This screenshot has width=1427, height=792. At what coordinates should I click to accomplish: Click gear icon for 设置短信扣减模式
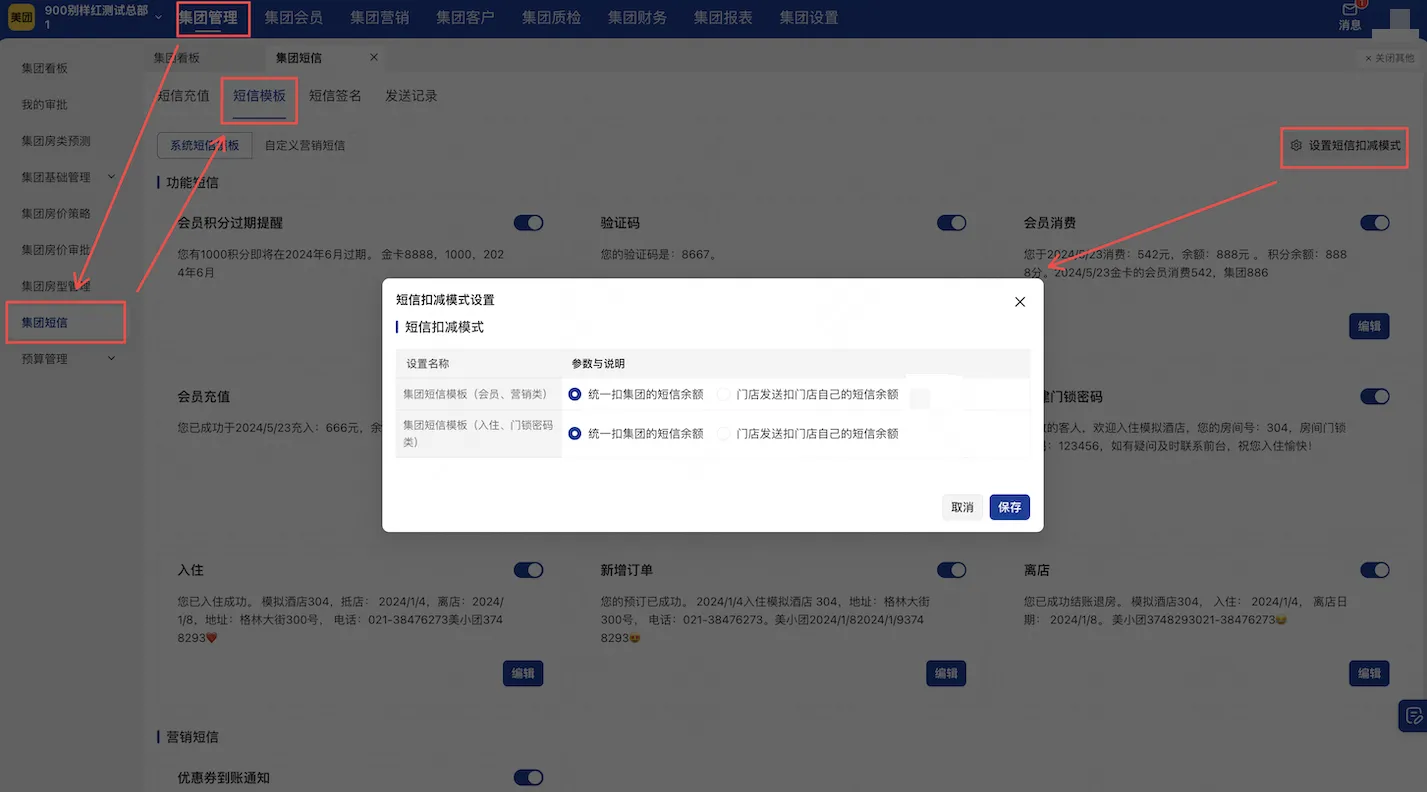coord(1296,146)
